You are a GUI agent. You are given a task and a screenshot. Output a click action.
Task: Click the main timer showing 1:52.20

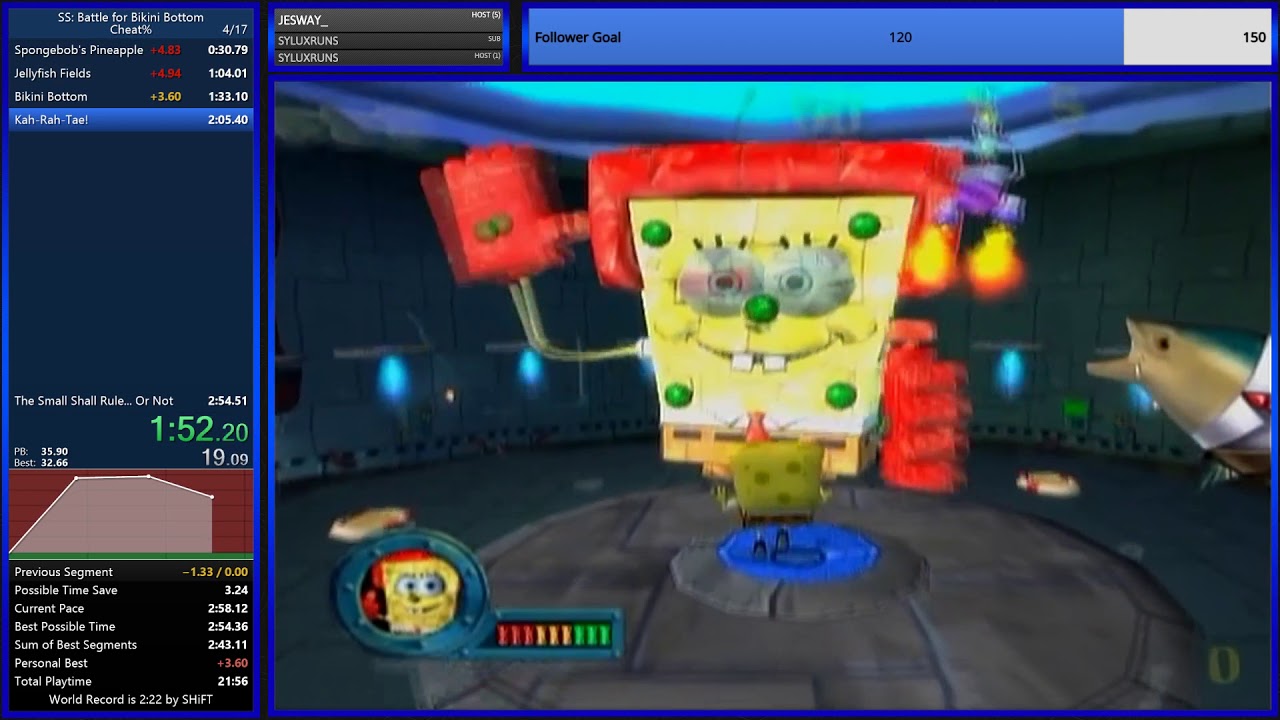(199, 431)
